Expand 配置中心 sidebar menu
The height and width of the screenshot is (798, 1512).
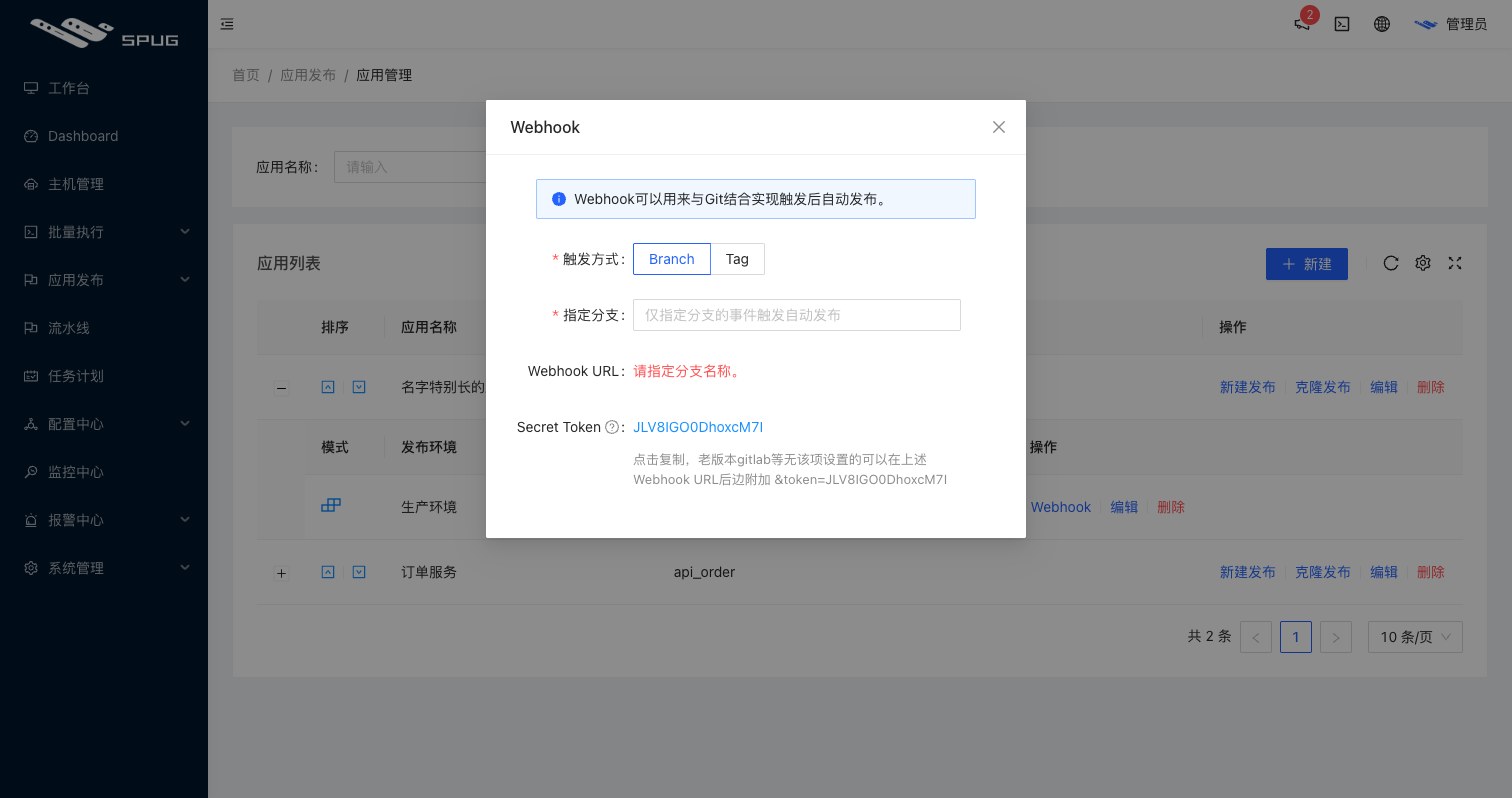point(104,424)
